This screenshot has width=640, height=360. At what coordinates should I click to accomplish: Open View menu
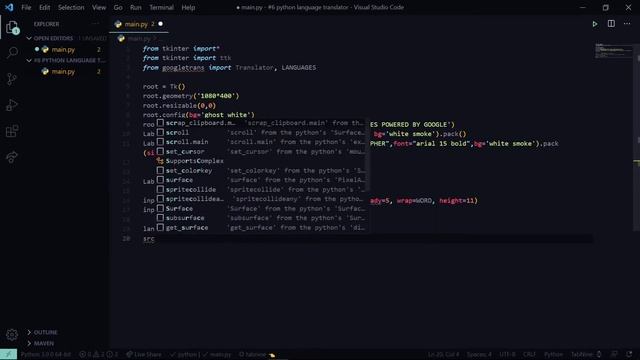[x=99, y=7]
